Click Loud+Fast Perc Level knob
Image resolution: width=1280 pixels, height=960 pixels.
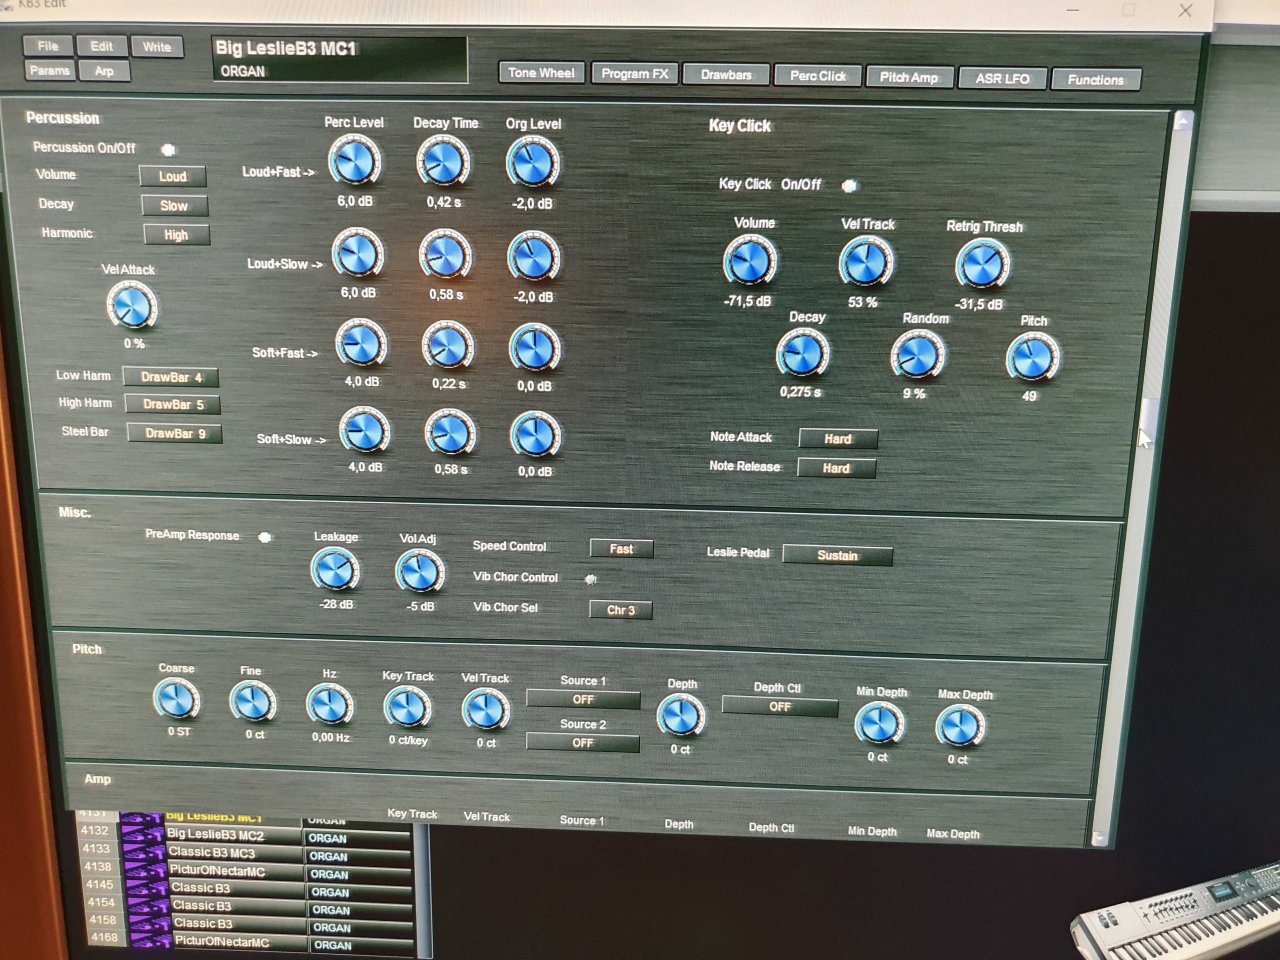355,162
